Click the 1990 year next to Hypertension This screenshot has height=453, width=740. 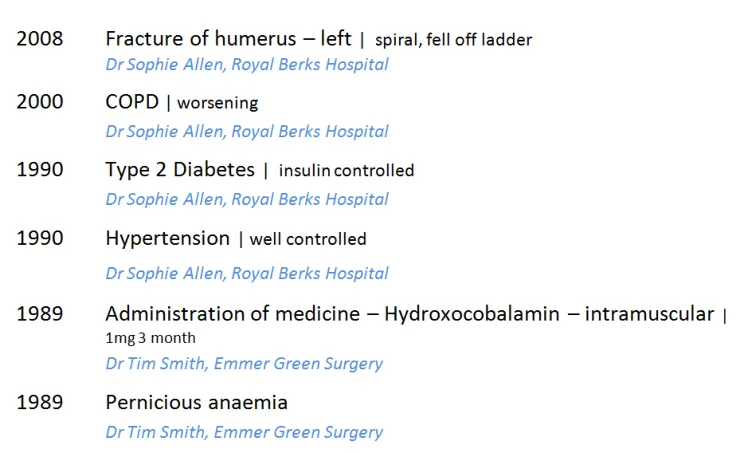(x=39, y=238)
